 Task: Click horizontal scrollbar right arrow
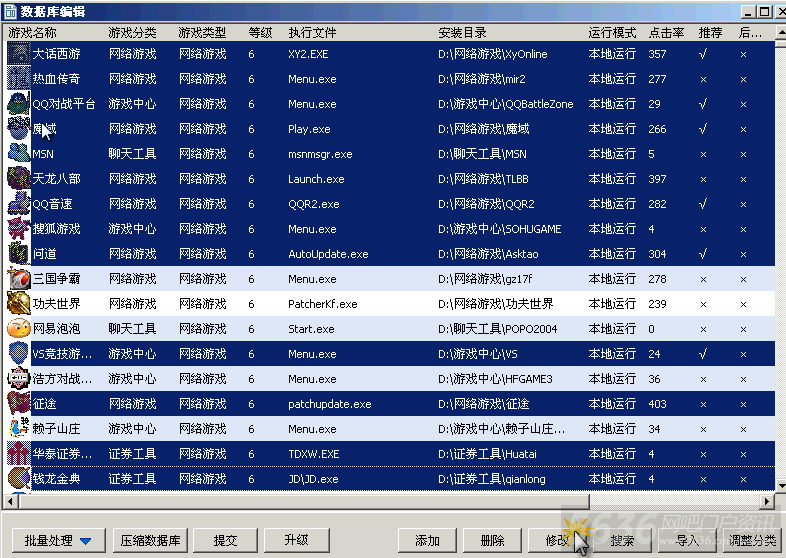766,501
